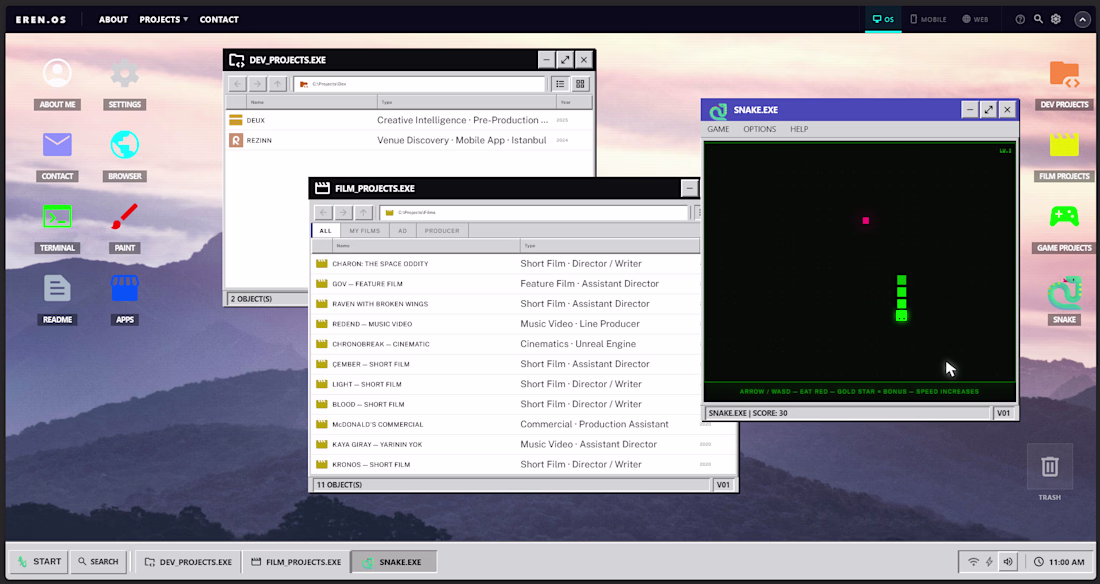Viewport: 1100px width, 584px height.
Task: Click the volume icon in the system tray
Action: (x=1008, y=562)
